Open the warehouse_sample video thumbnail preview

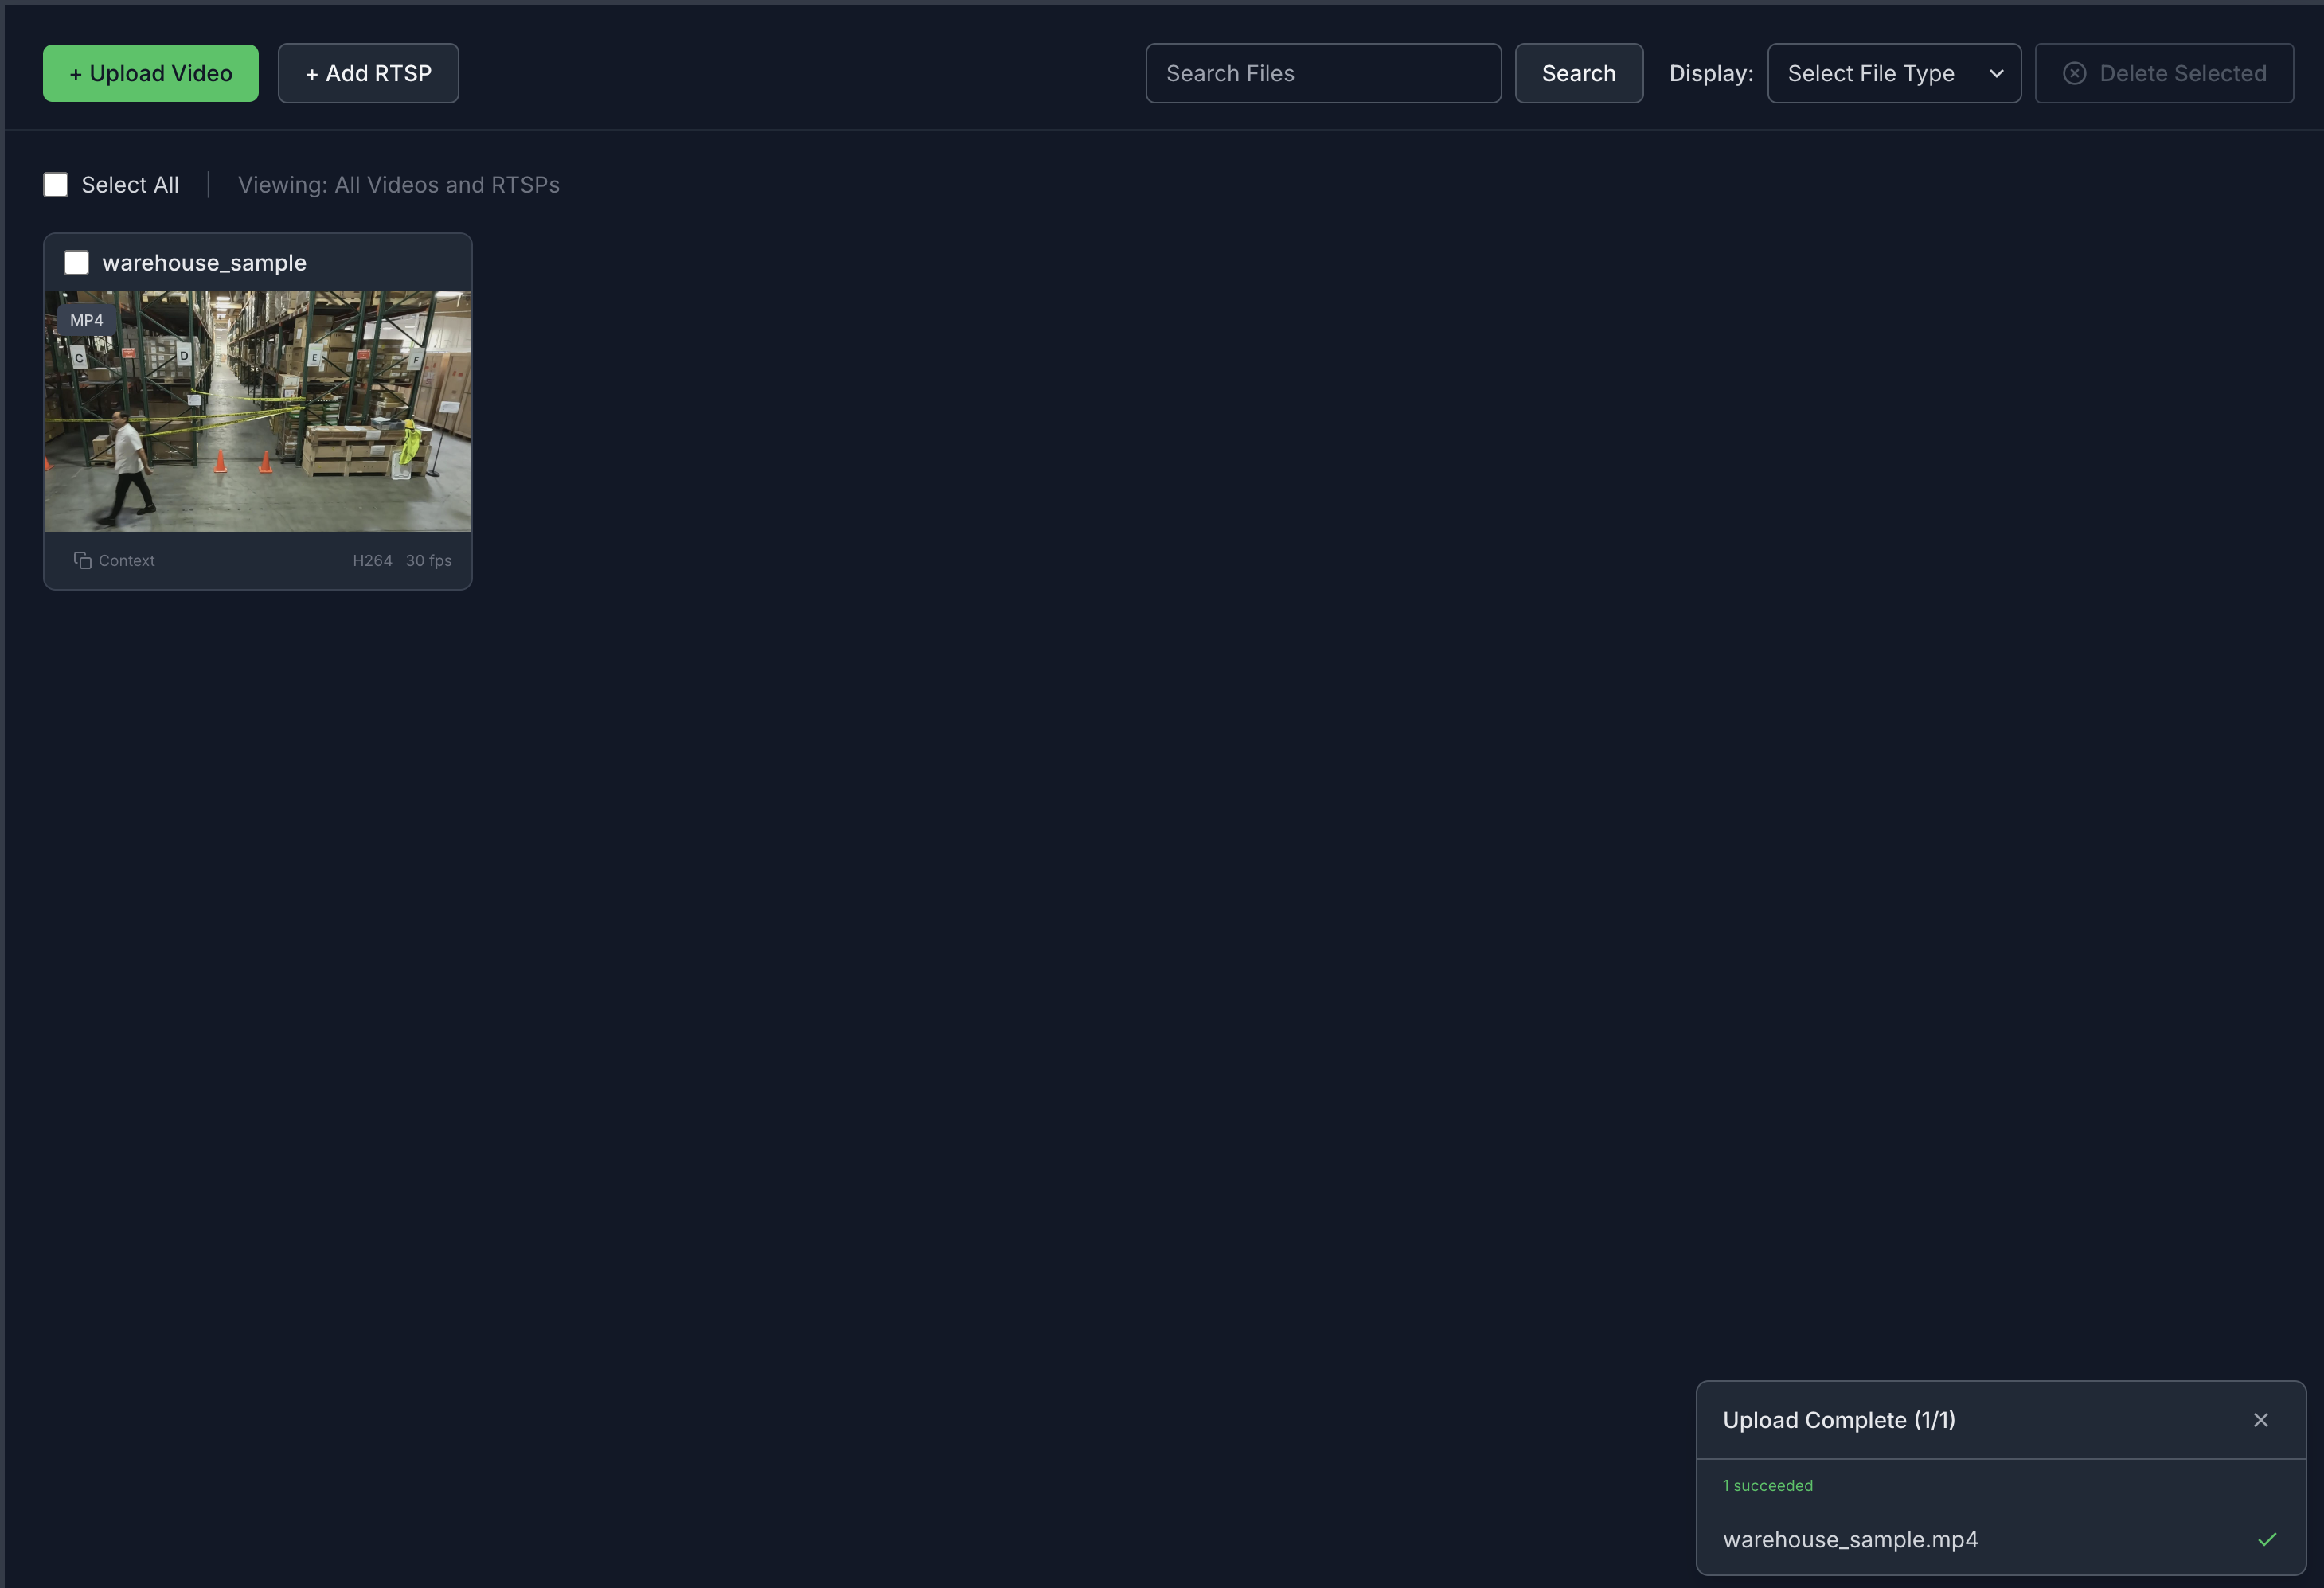coord(256,410)
